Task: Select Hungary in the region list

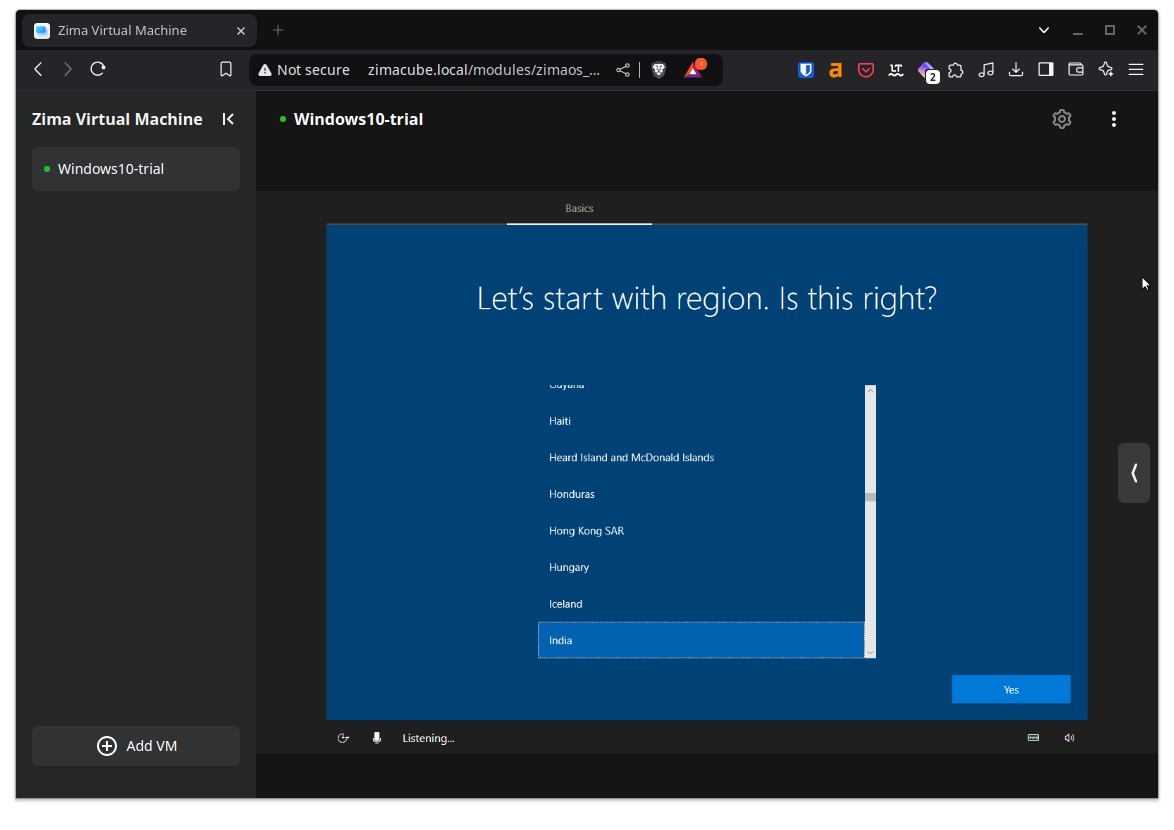Action: coord(701,567)
